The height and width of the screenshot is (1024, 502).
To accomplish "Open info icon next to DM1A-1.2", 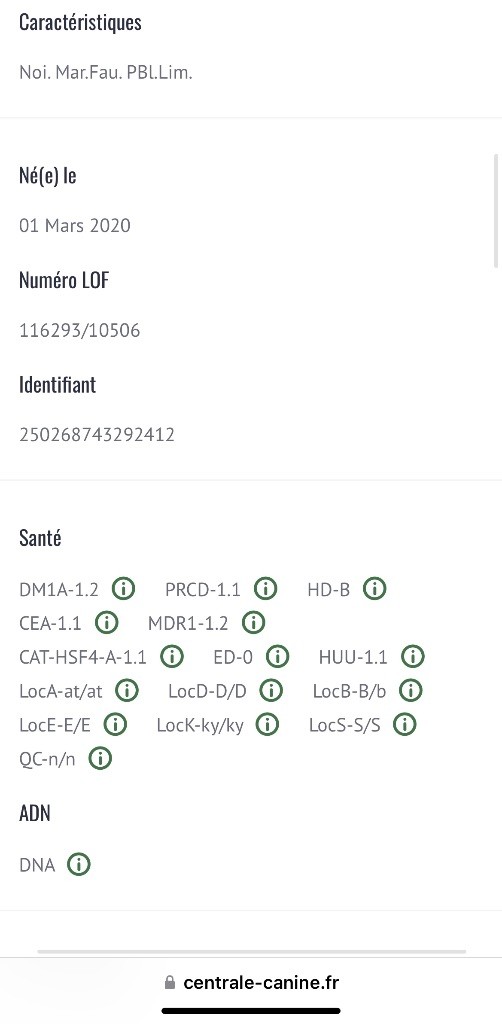I will point(123,588).
